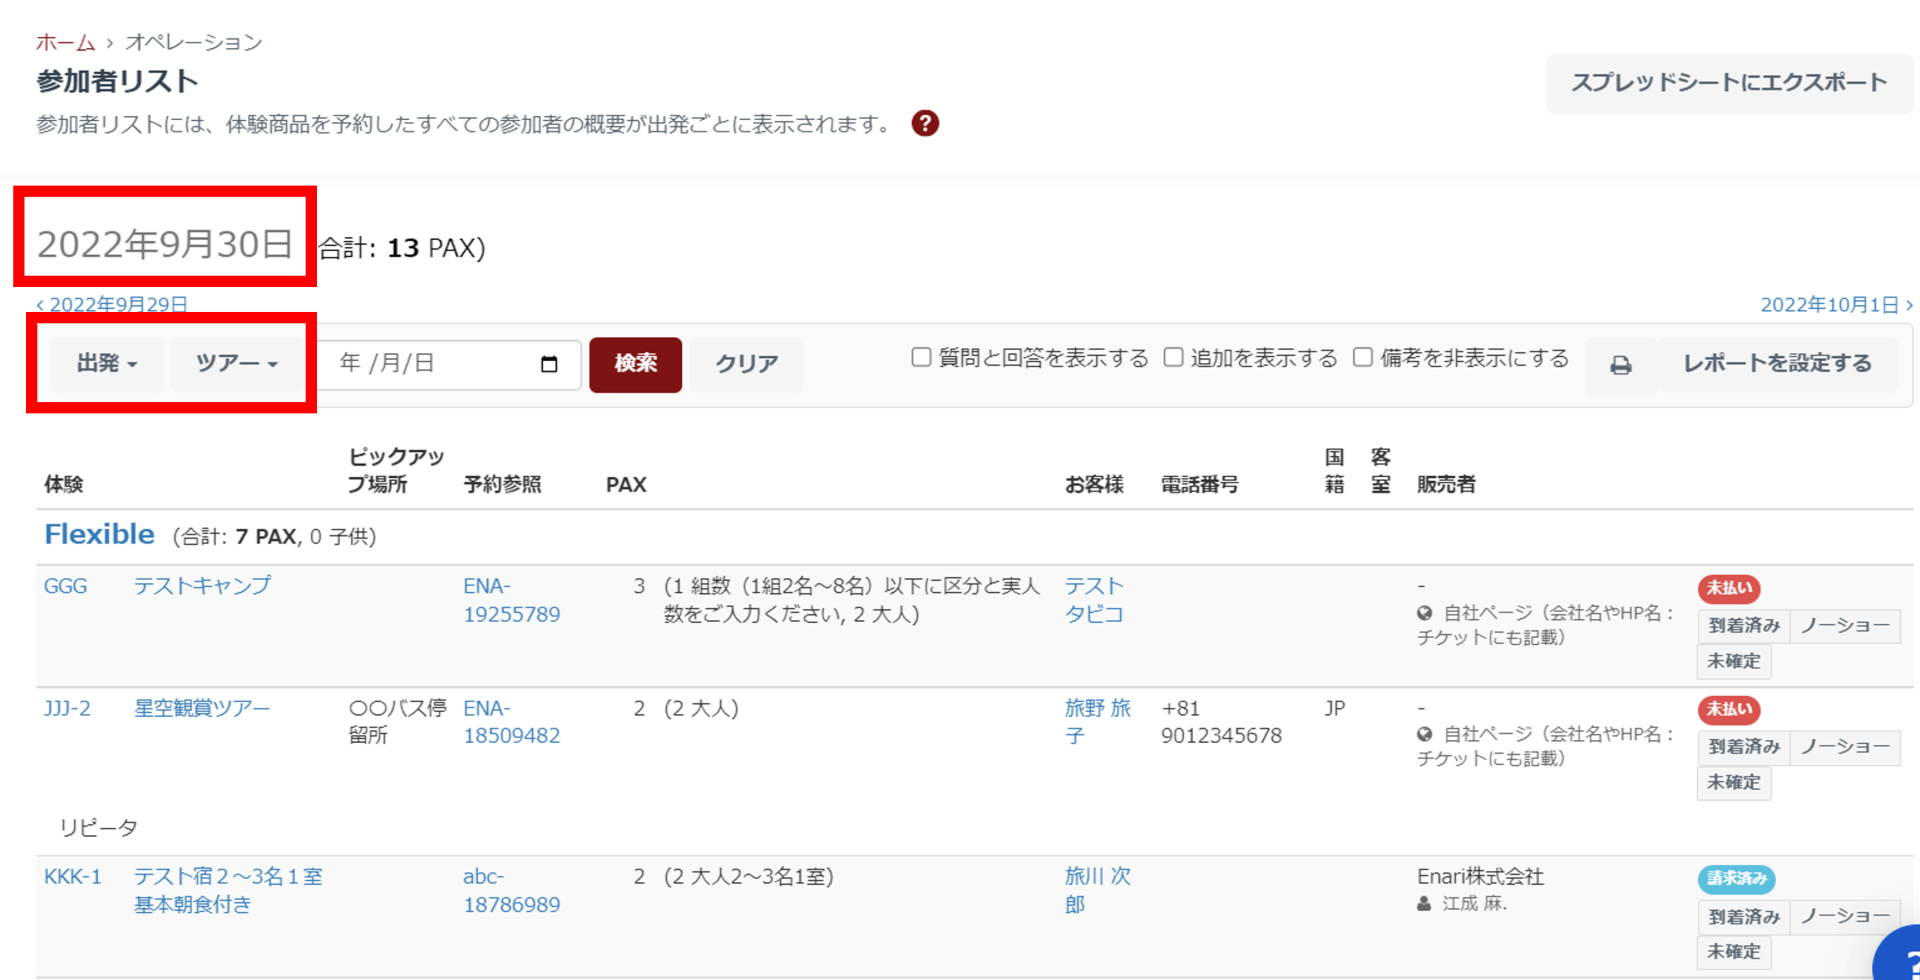Check 備考を非表示にする option
Image resolution: width=1920 pixels, height=980 pixels.
[1362, 357]
